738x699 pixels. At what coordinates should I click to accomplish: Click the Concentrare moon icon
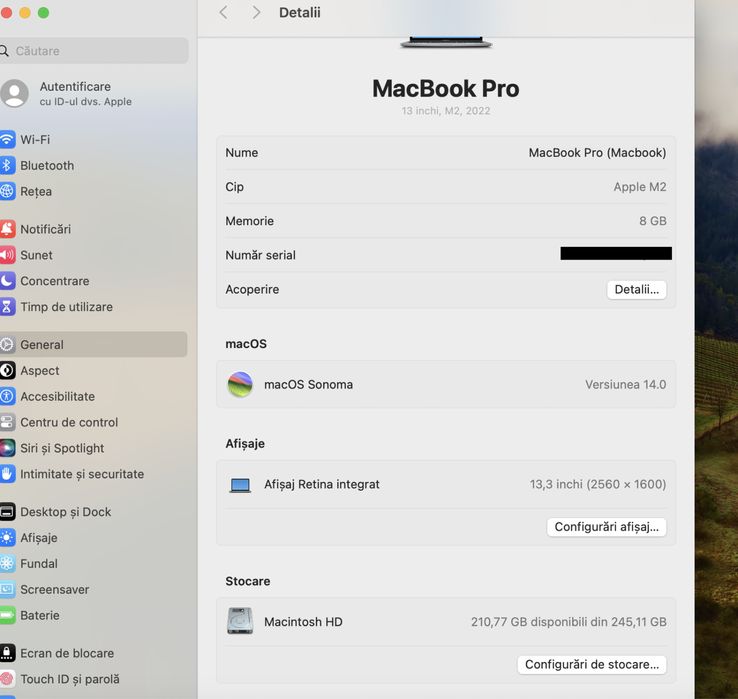[7, 281]
